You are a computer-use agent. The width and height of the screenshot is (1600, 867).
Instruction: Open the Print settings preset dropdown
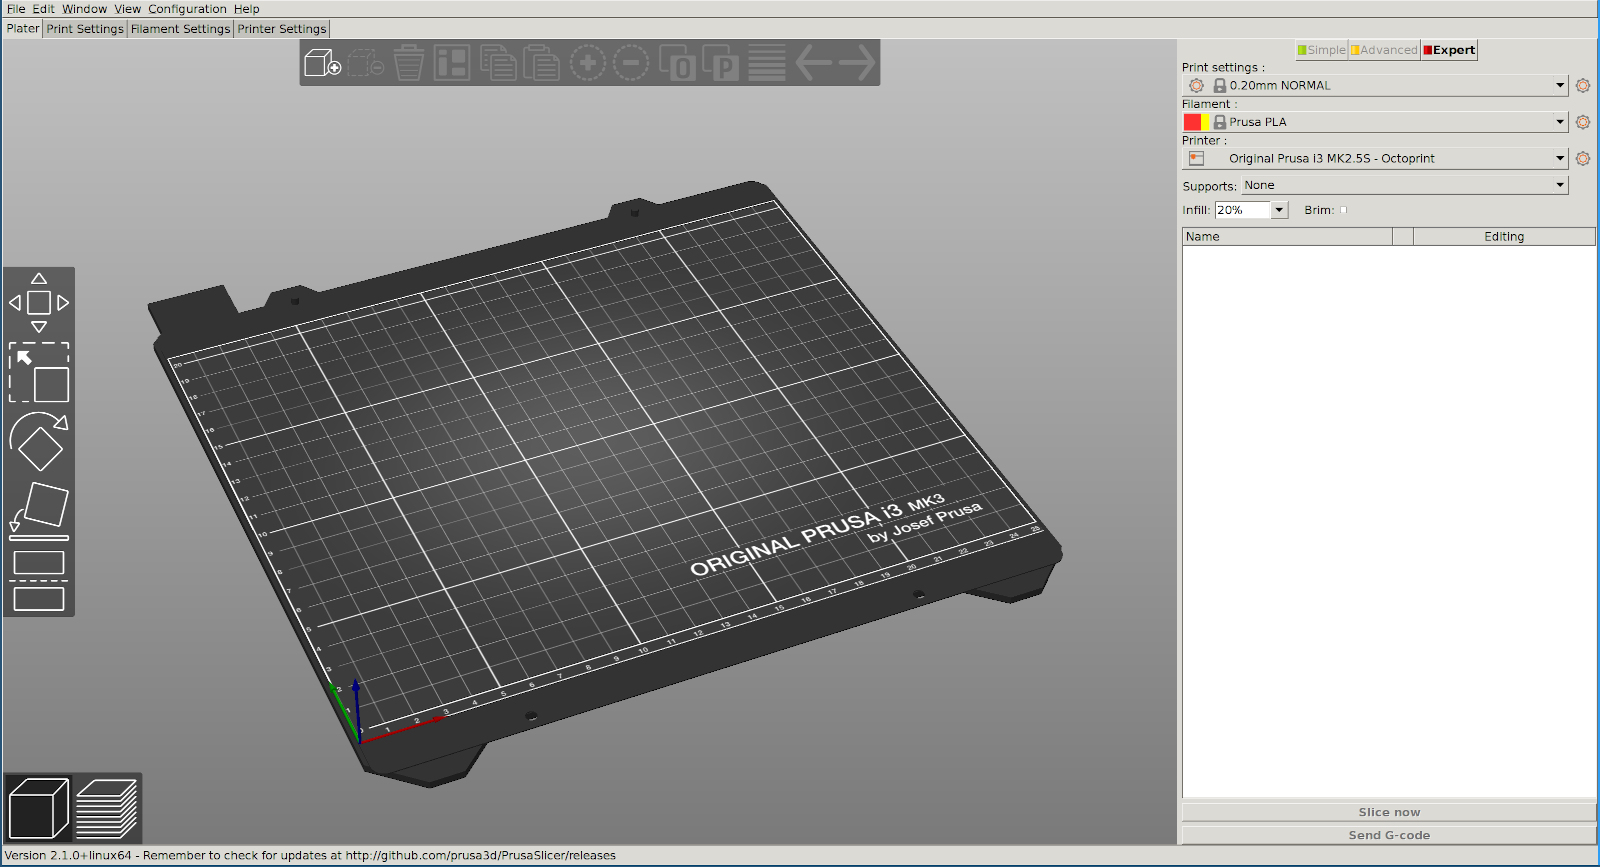coord(1375,86)
